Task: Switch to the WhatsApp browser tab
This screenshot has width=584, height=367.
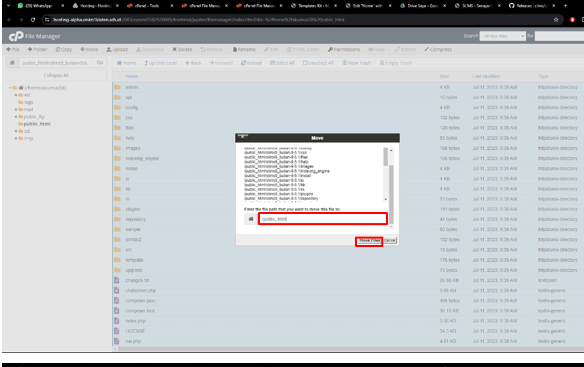Action: pyautogui.click(x=40, y=6)
